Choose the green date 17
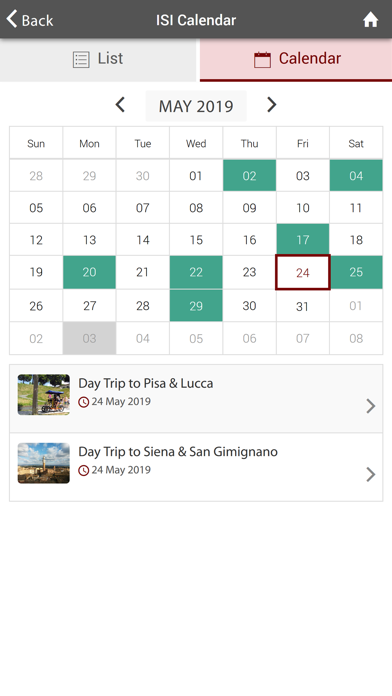 (x=303, y=240)
